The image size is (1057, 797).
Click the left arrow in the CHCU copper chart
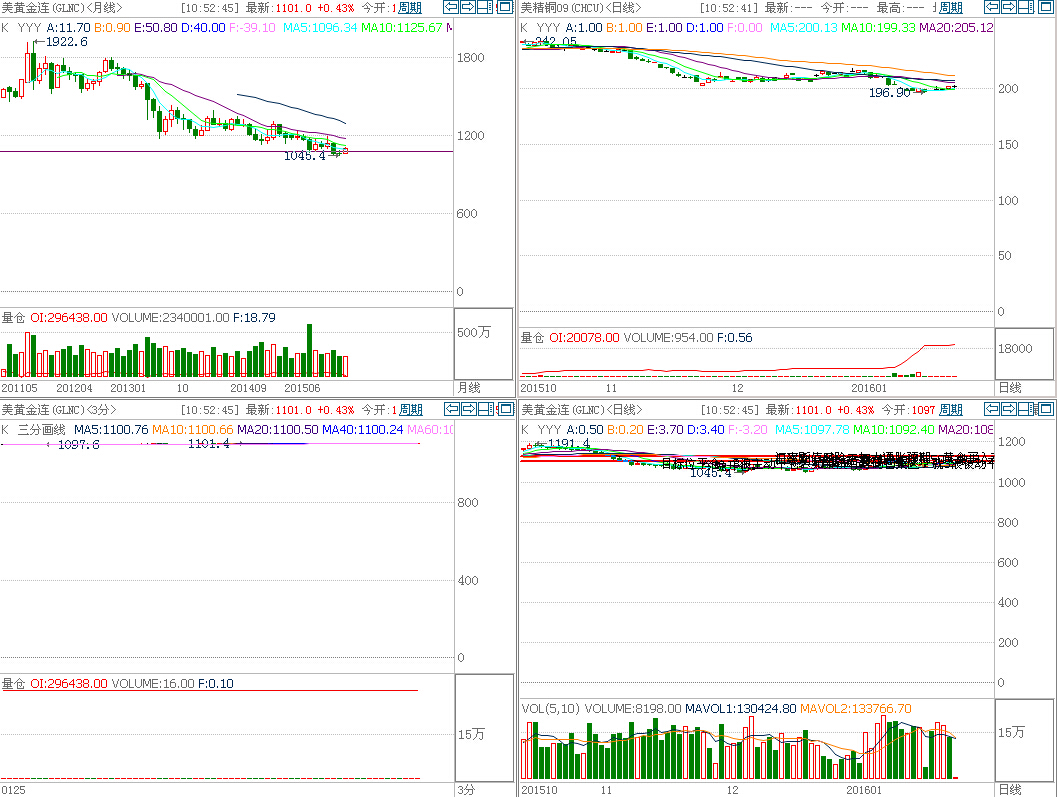point(991,7)
